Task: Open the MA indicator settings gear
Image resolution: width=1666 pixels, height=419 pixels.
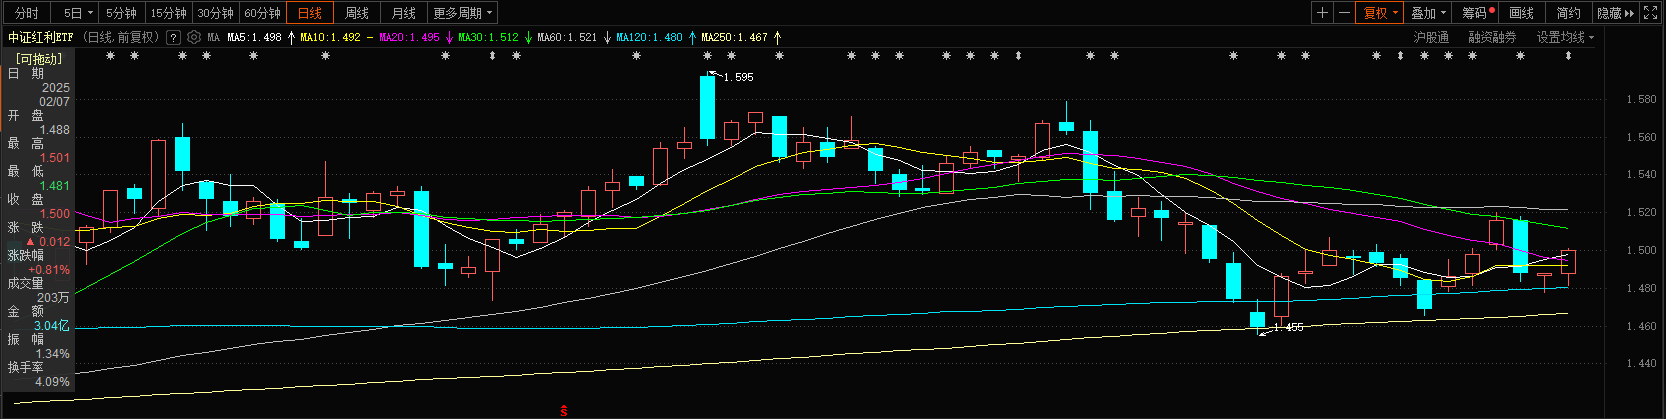Action: [194, 37]
